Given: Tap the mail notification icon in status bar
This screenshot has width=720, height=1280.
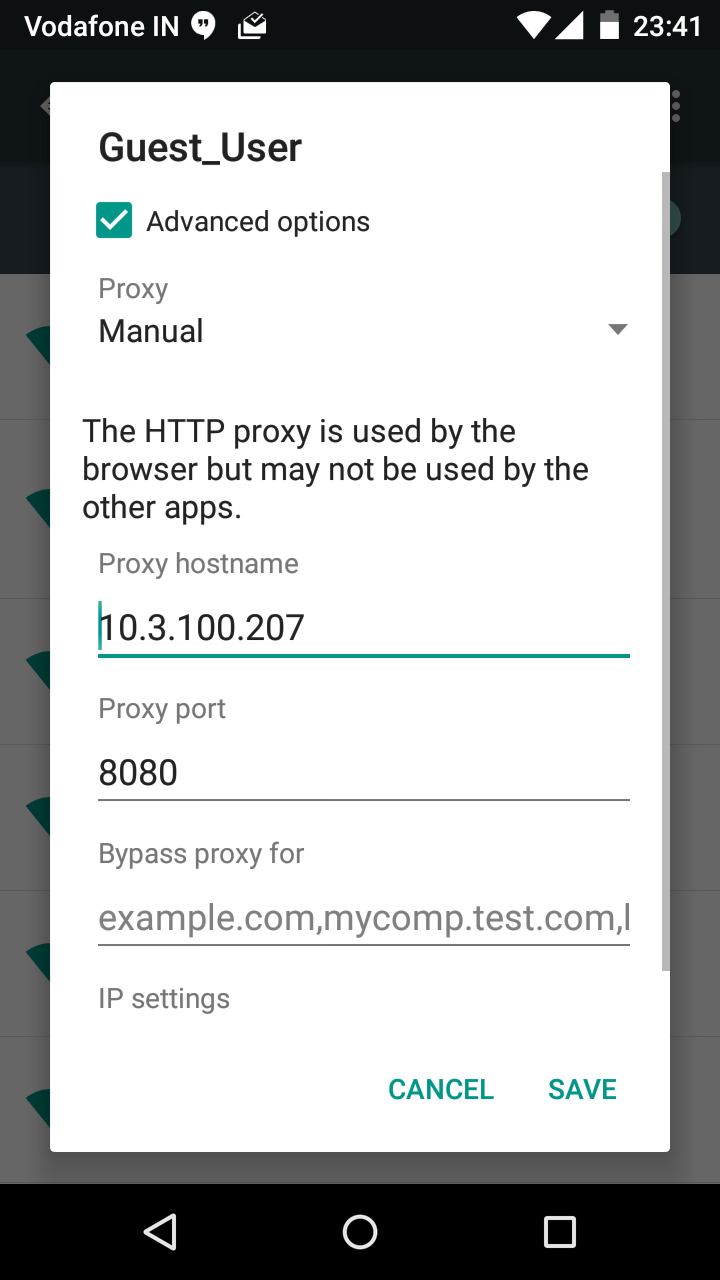Looking at the screenshot, I should coord(252,26).
